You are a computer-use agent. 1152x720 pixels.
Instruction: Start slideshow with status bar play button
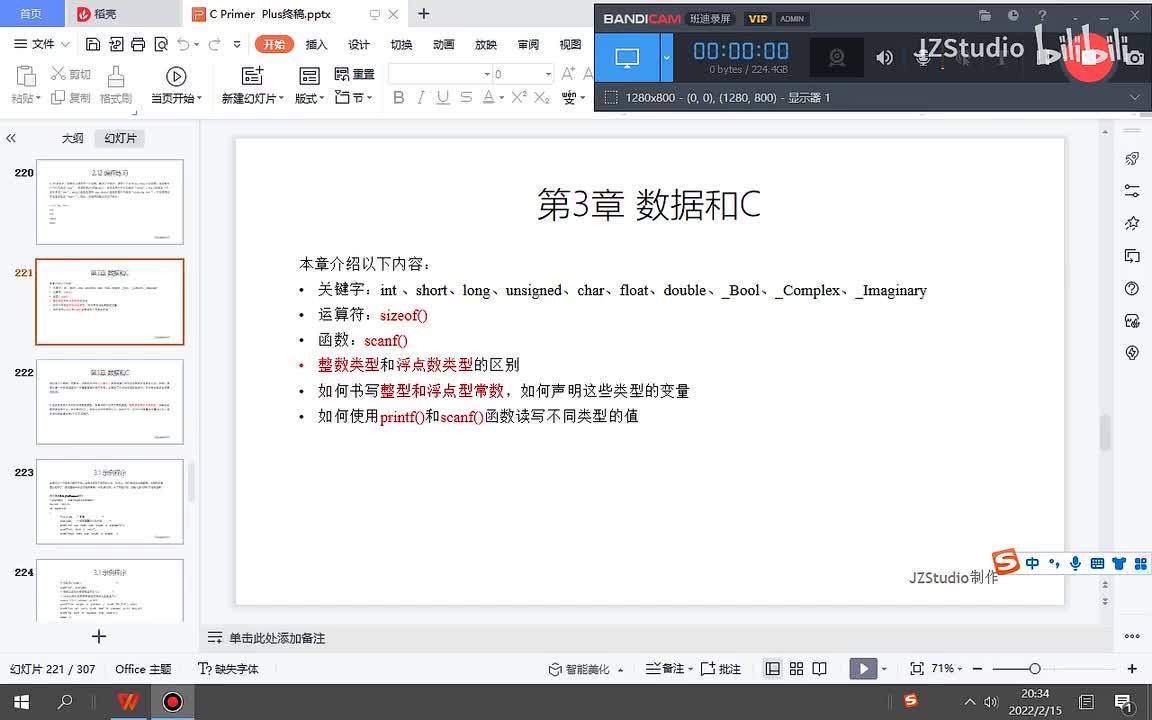[x=863, y=669]
